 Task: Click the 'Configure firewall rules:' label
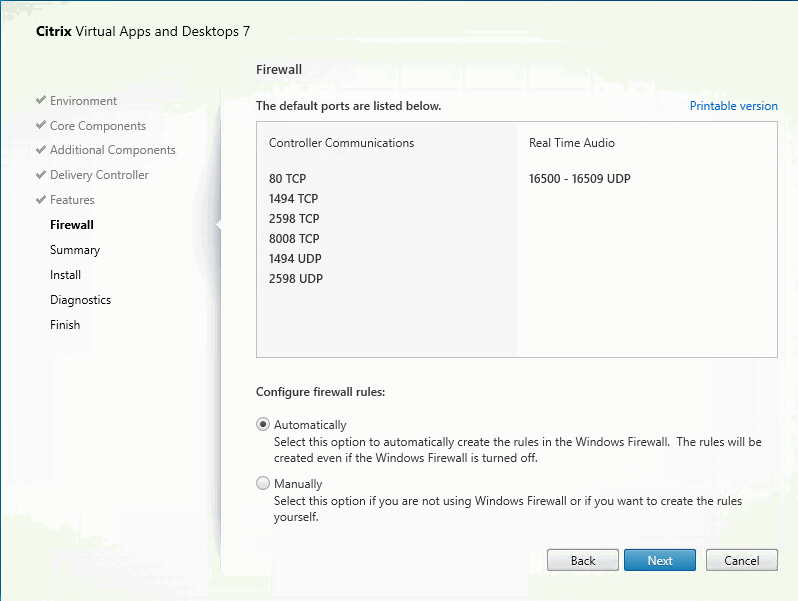[321, 392]
